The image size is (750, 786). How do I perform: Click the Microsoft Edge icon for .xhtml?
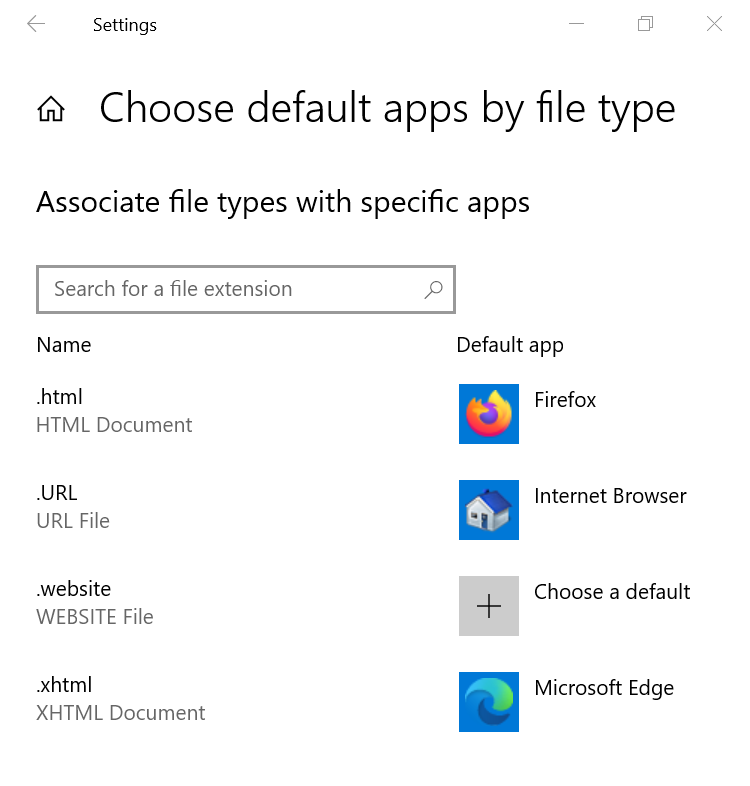[x=488, y=702]
